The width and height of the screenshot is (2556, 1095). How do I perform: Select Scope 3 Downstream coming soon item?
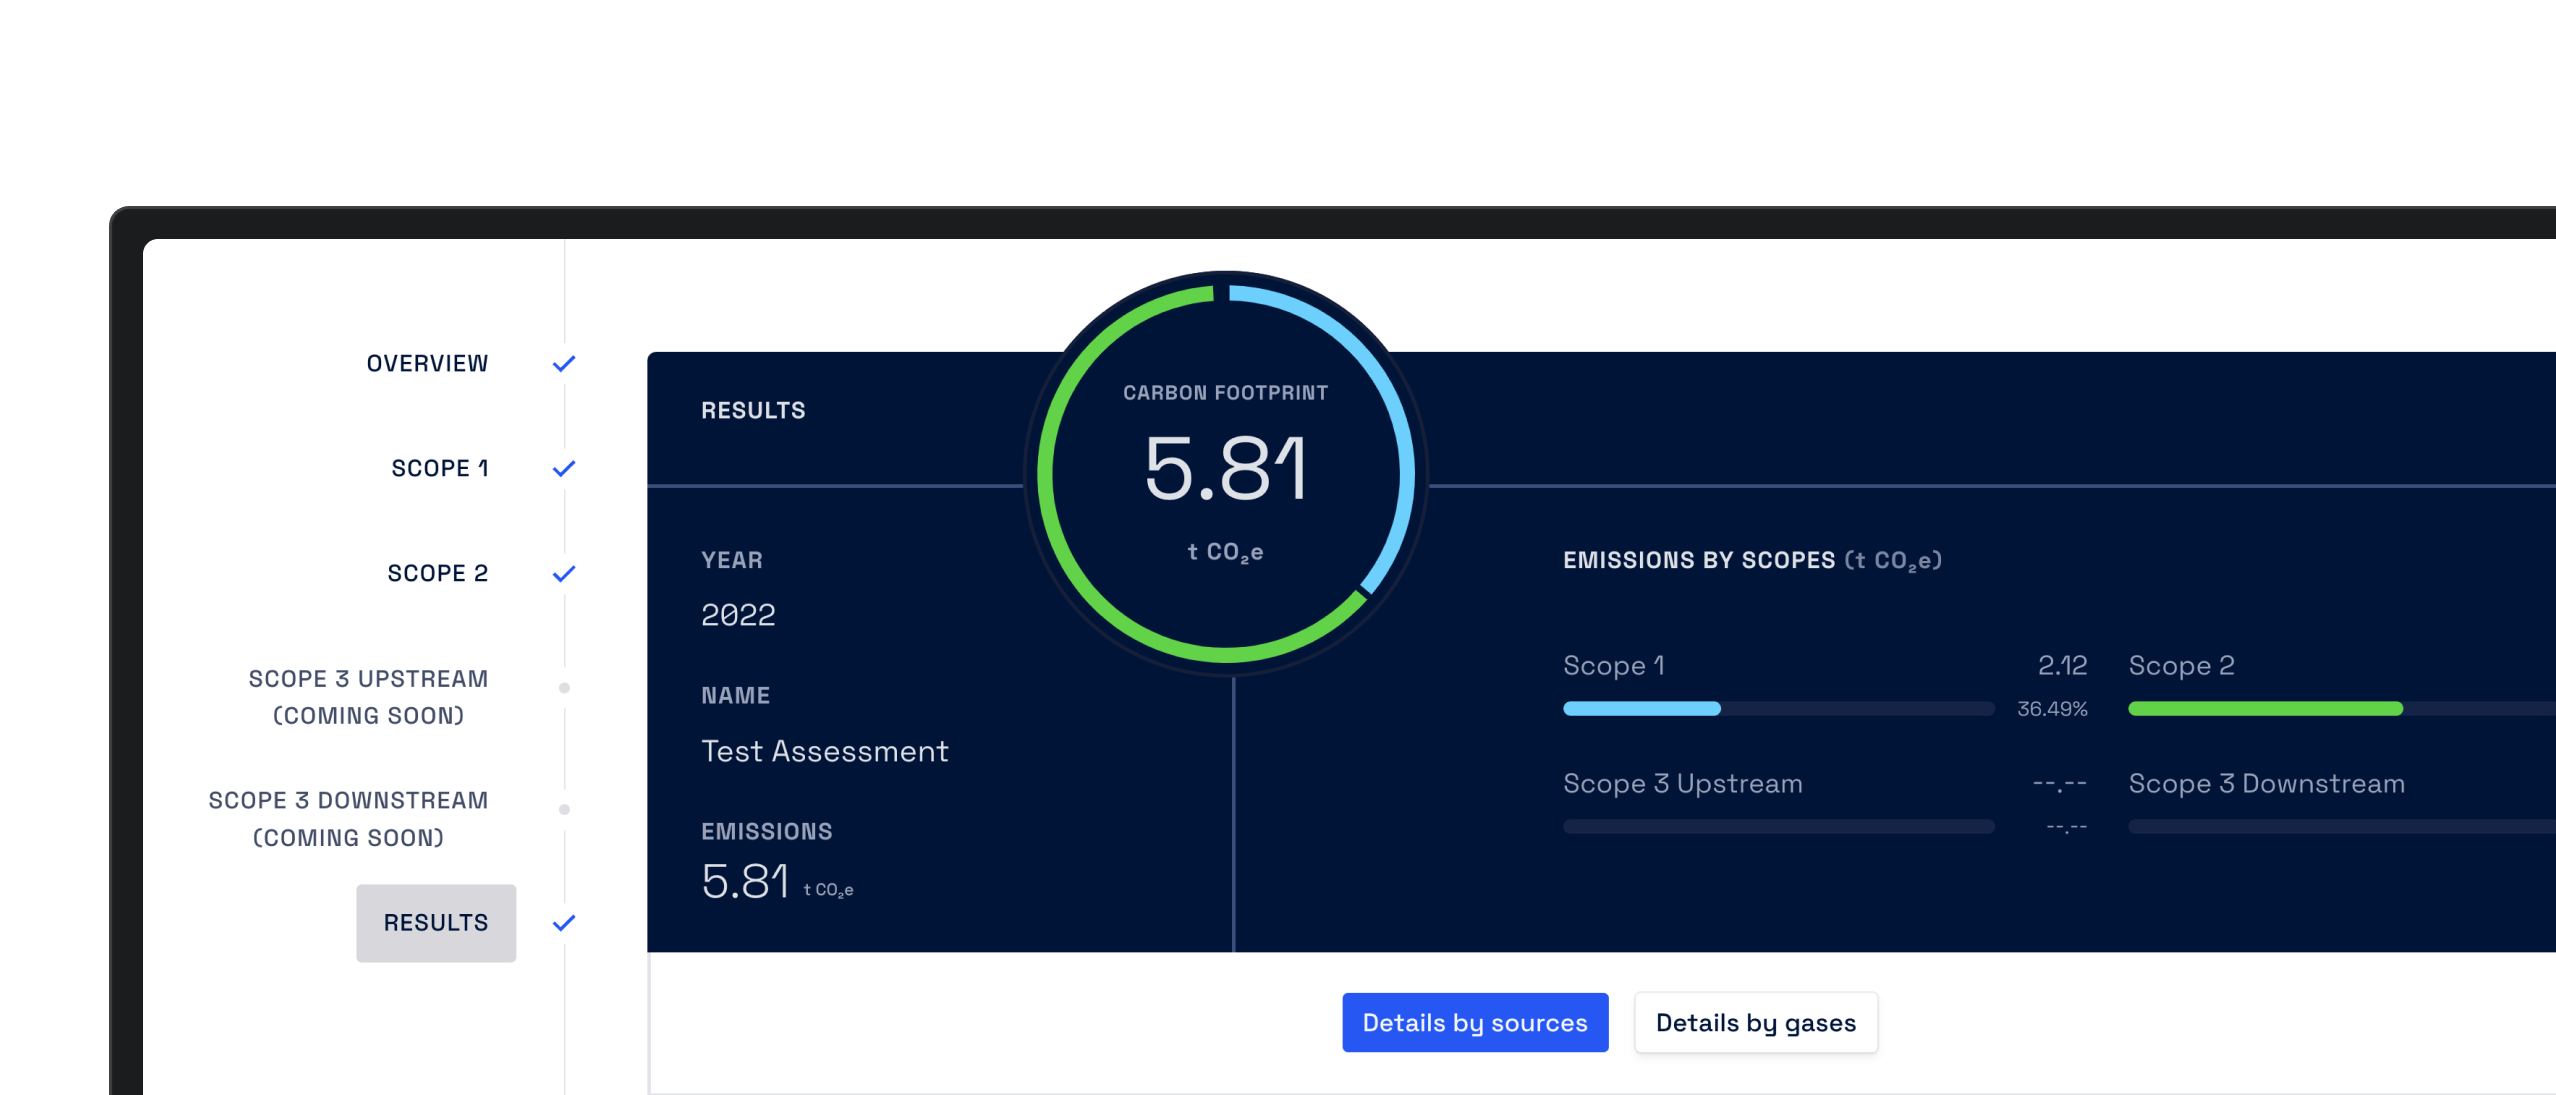click(x=348, y=818)
